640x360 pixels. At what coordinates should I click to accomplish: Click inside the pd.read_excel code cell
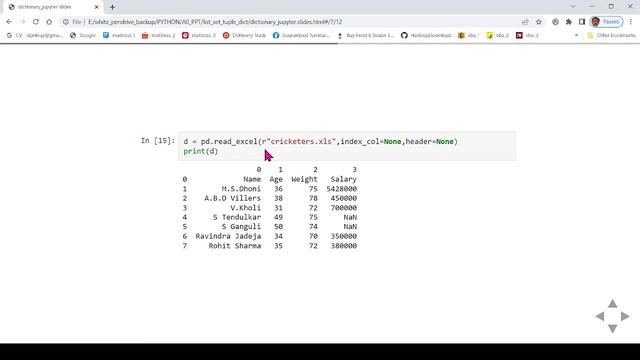pos(347,146)
